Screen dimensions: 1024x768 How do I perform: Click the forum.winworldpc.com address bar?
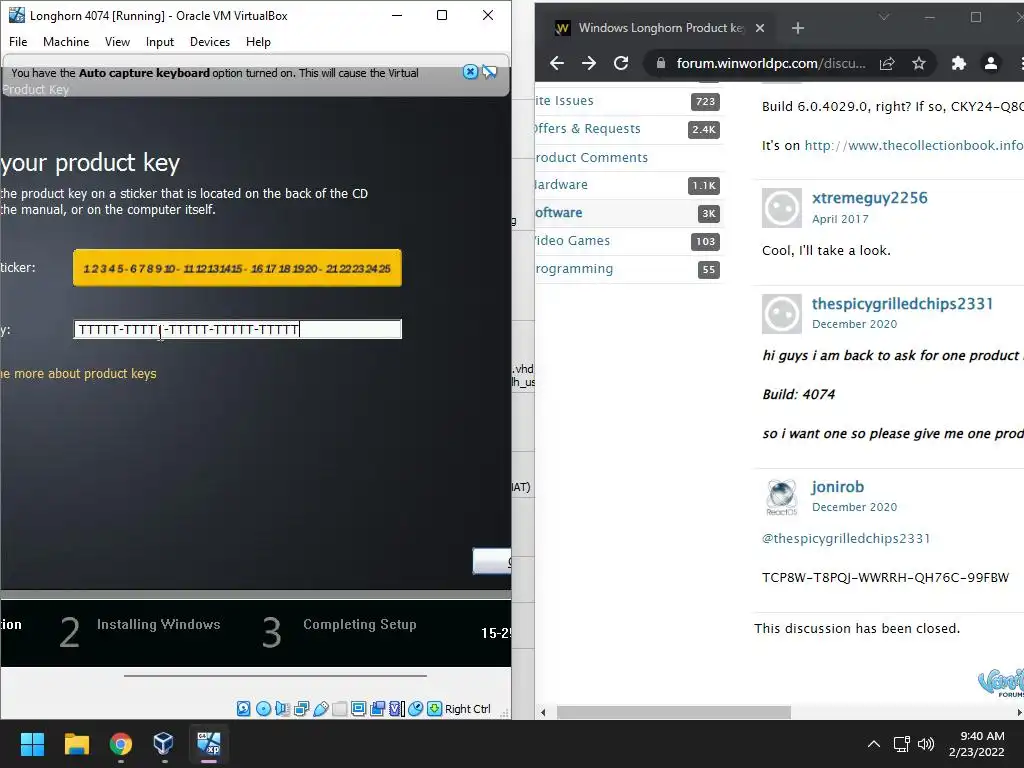[771, 63]
